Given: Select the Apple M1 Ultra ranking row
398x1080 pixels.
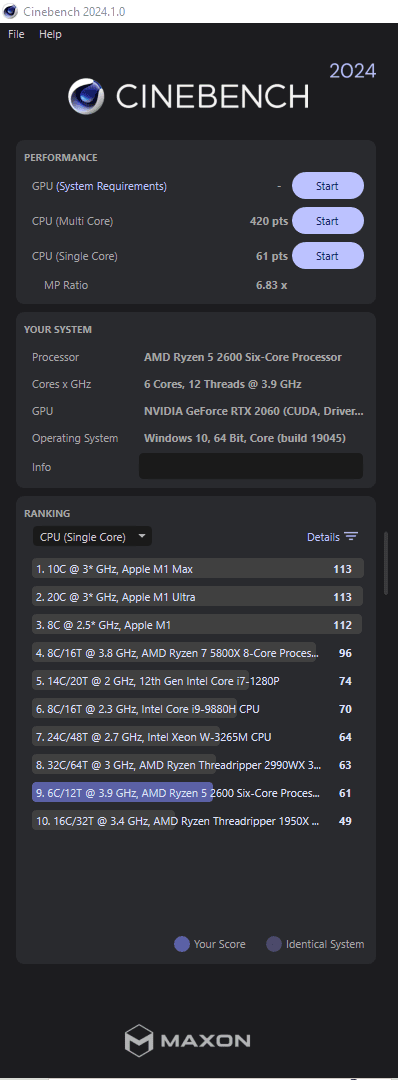Looking at the screenshot, I should coord(198,596).
